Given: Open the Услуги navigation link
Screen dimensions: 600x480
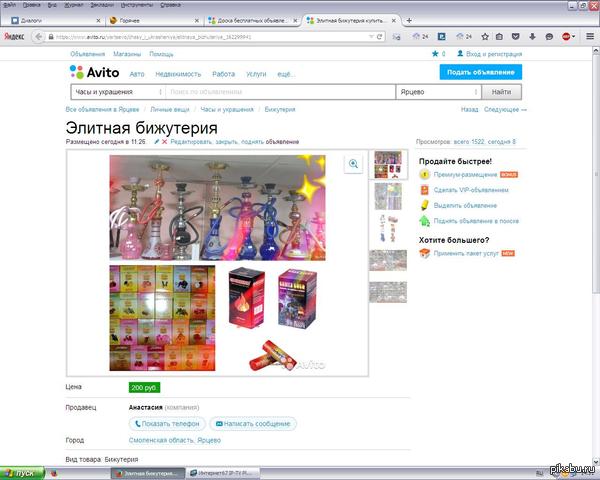Looking at the screenshot, I should tap(256, 74).
